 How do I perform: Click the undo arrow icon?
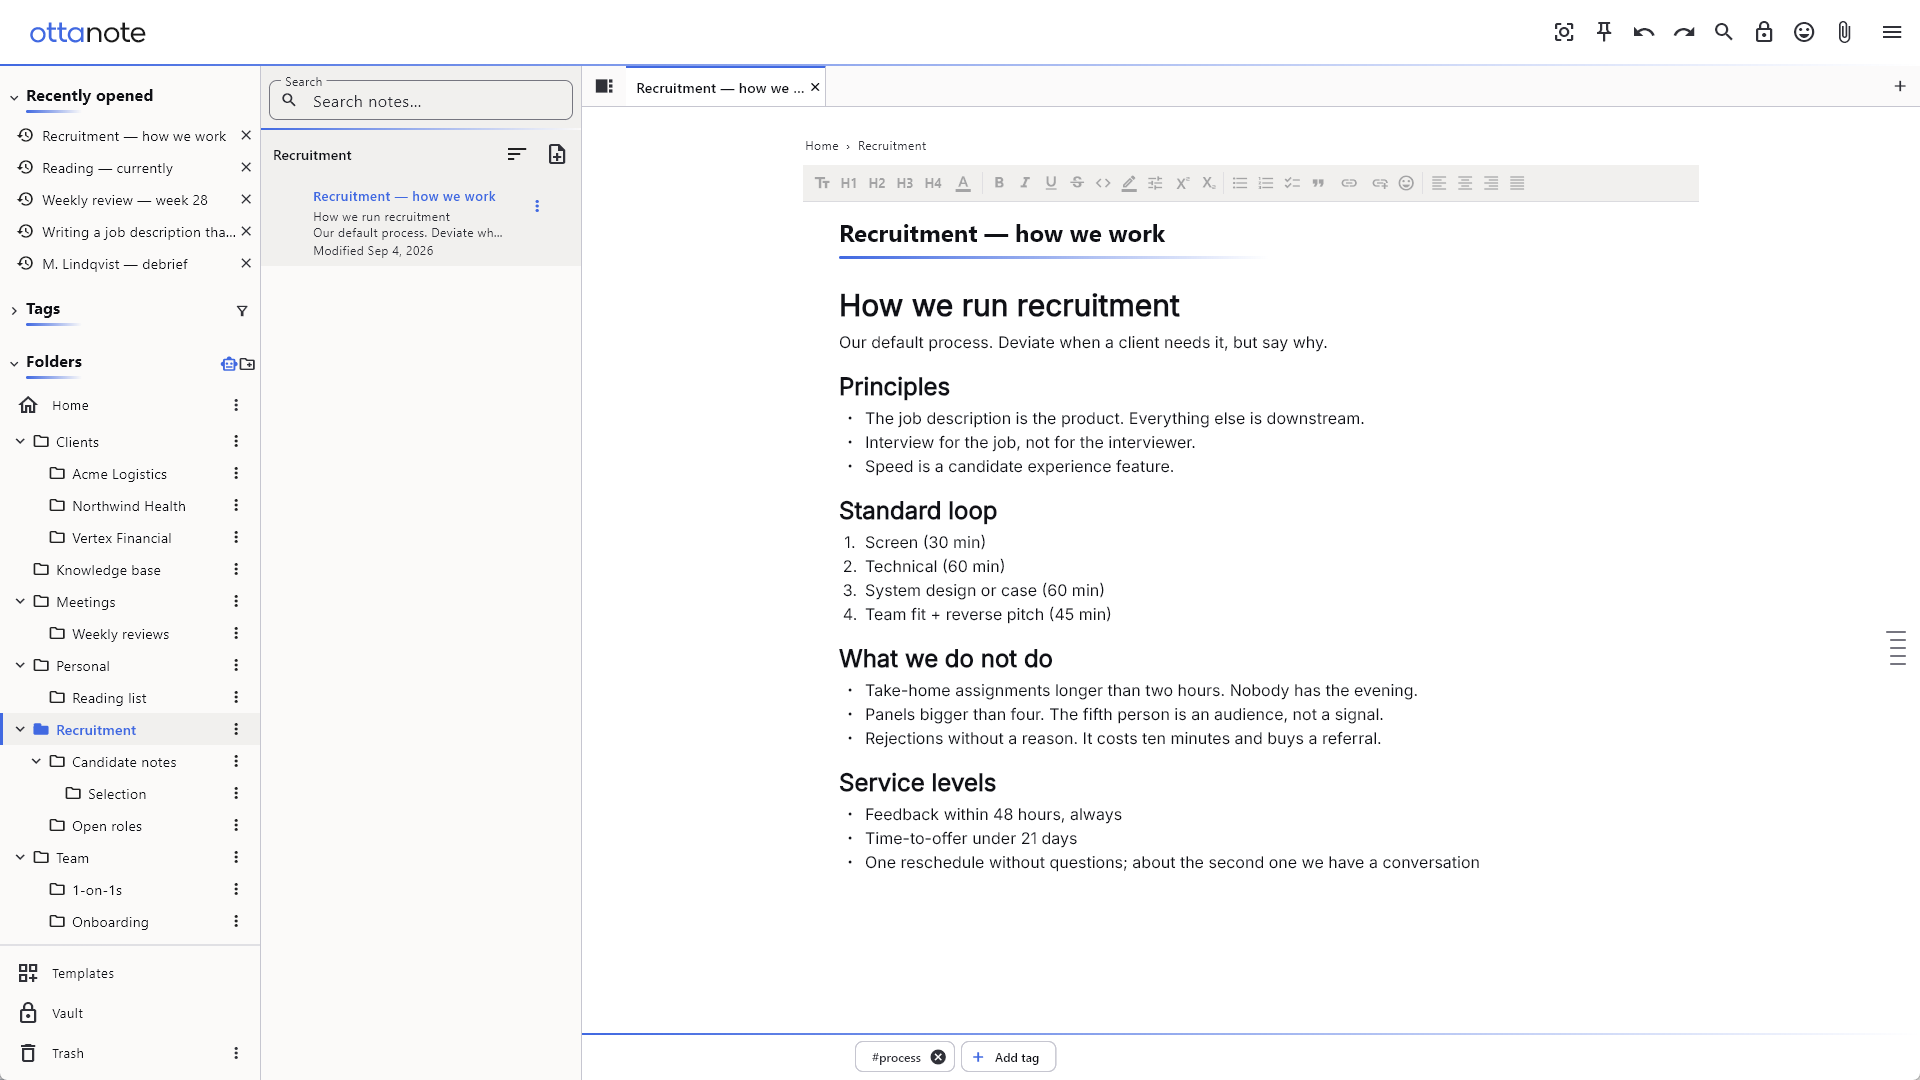point(1644,32)
